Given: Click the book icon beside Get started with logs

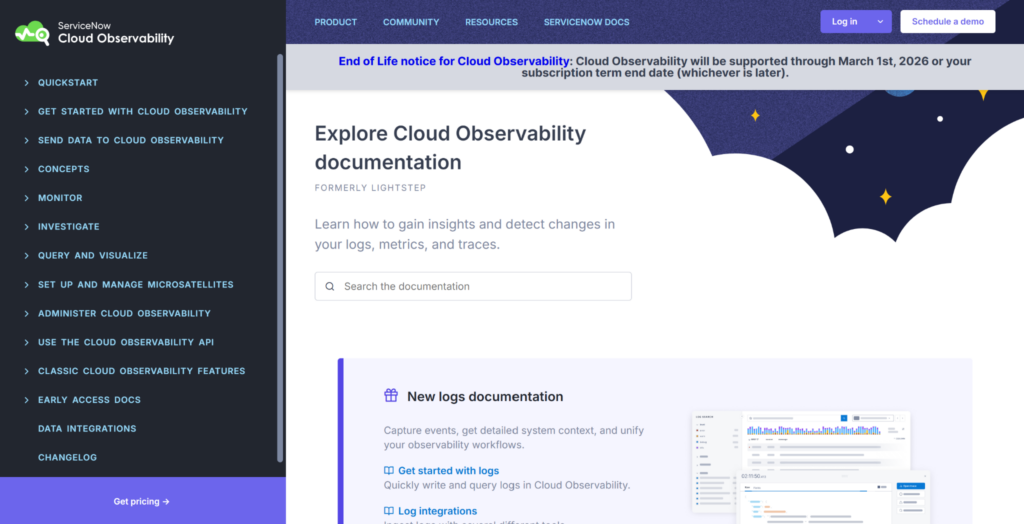Looking at the screenshot, I should pyautogui.click(x=389, y=470).
